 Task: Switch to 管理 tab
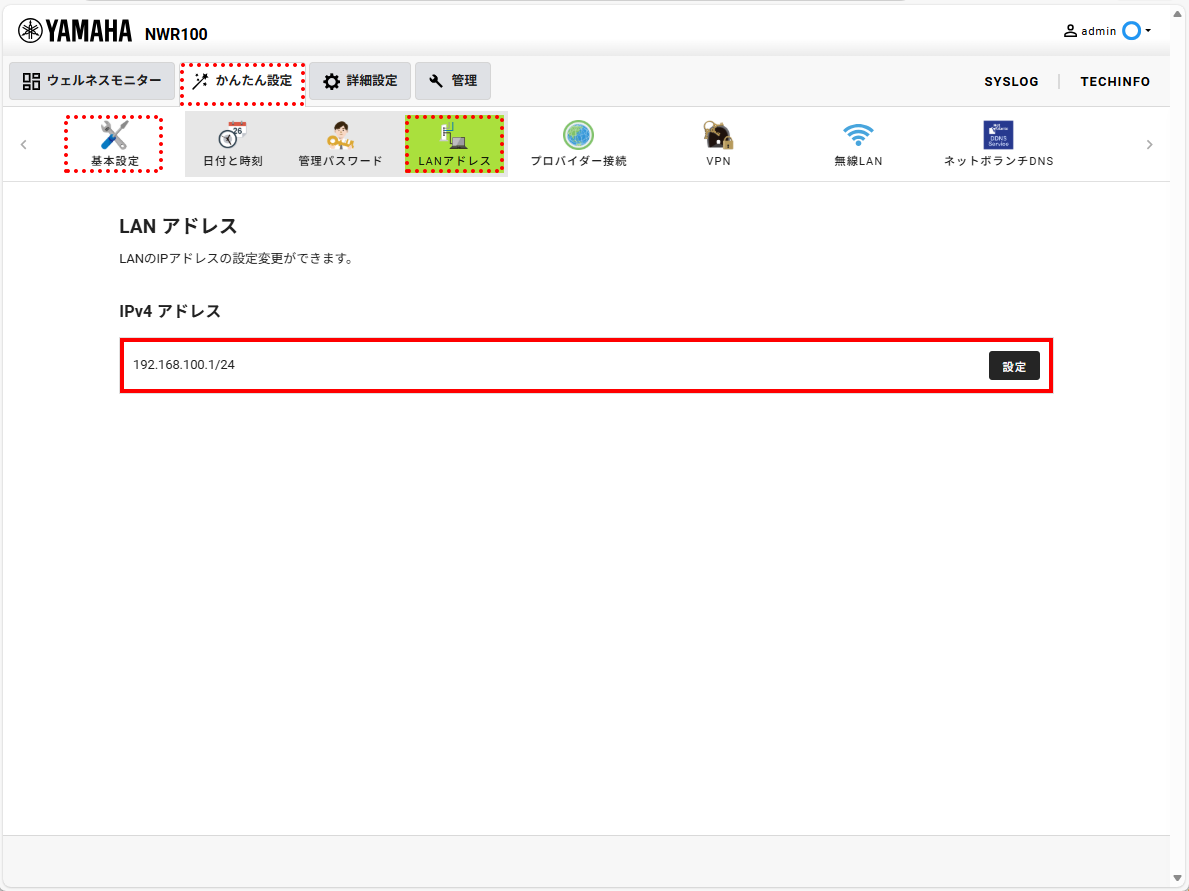[x=453, y=81]
